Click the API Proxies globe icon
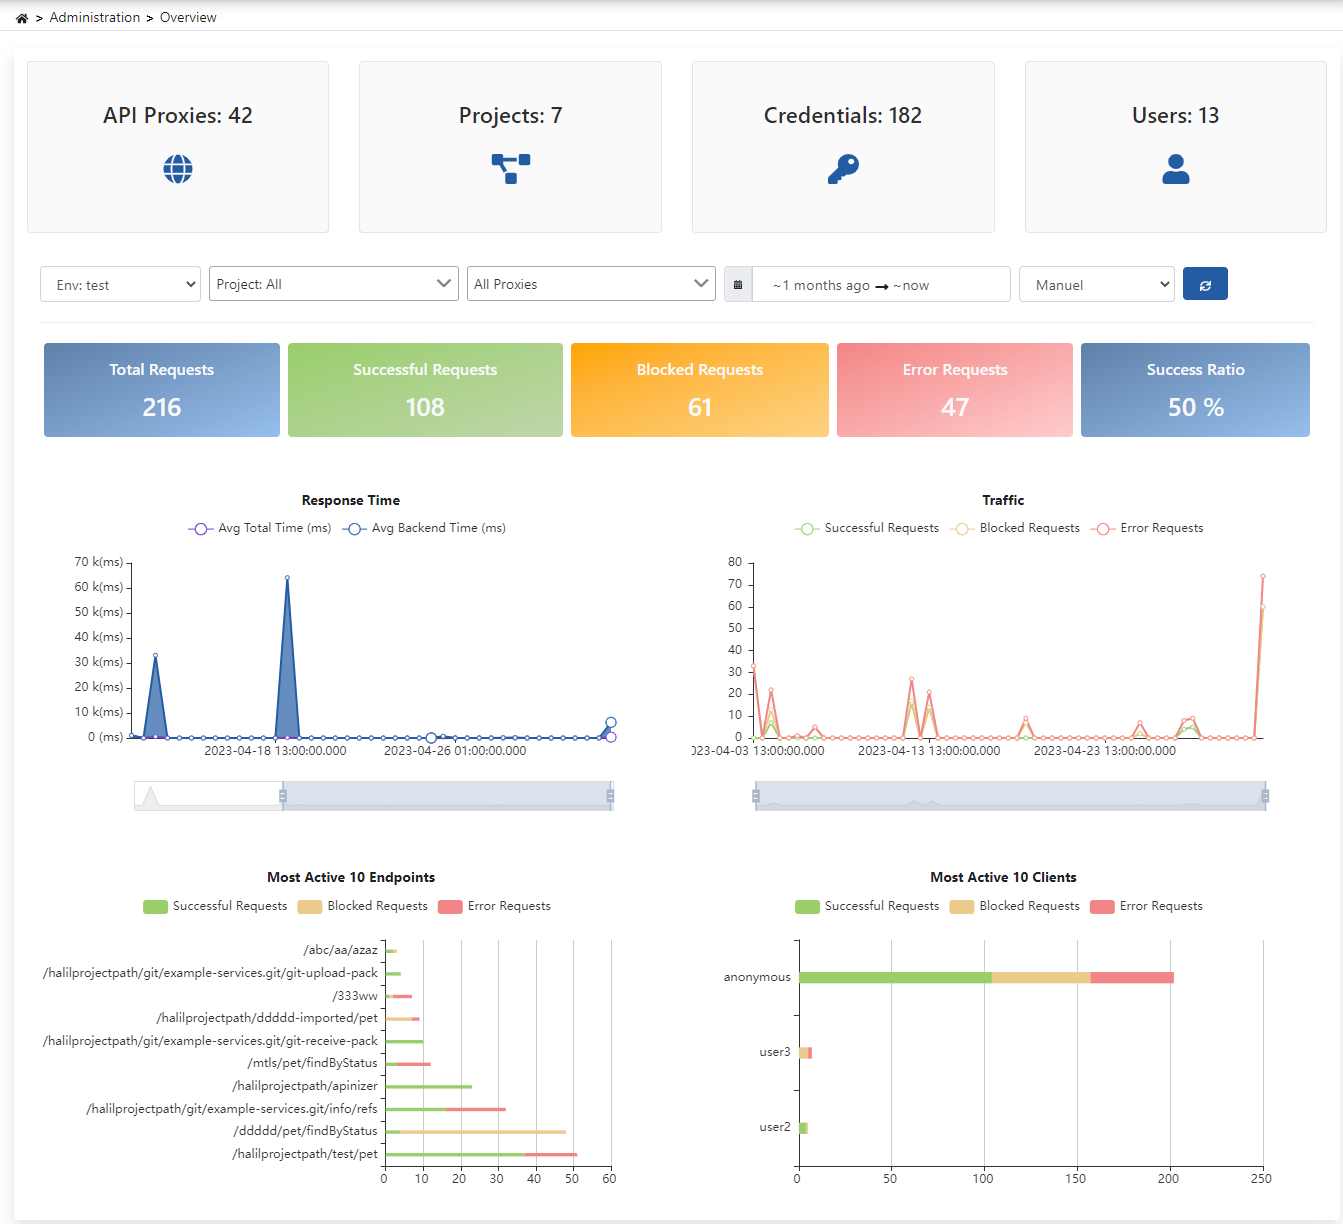1343x1224 pixels. 178,169
